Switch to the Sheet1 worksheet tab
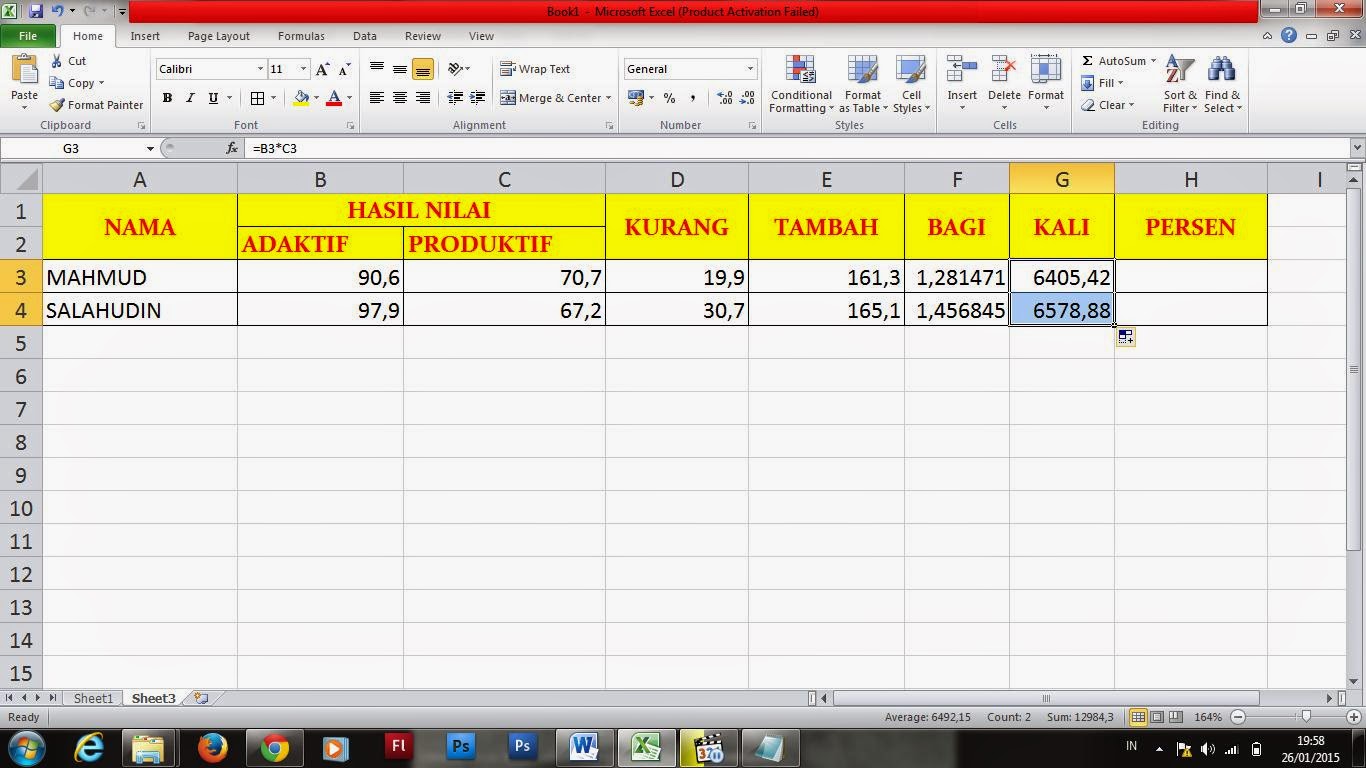The width and height of the screenshot is (1366, 768). 93,698
